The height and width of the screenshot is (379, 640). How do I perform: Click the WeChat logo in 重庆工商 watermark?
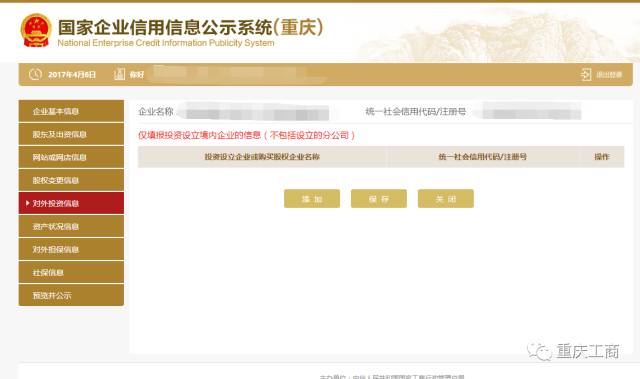539,351
